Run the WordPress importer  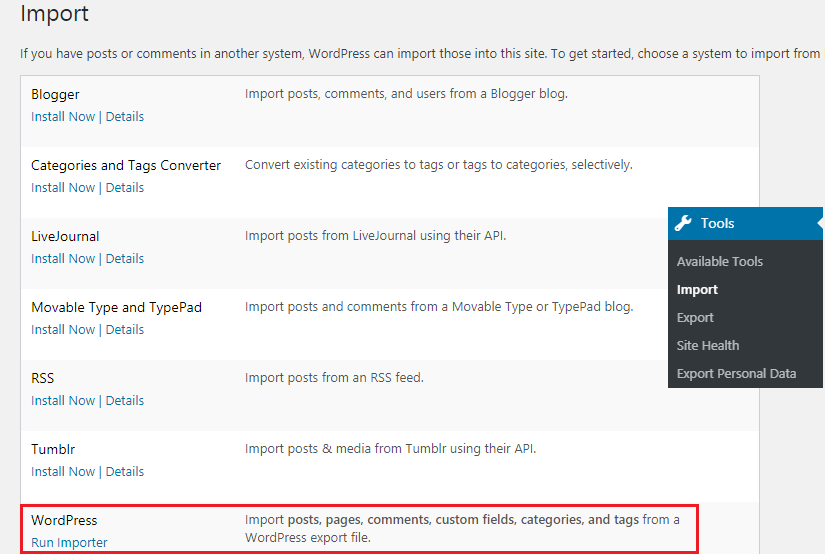(x=69, y=542)
